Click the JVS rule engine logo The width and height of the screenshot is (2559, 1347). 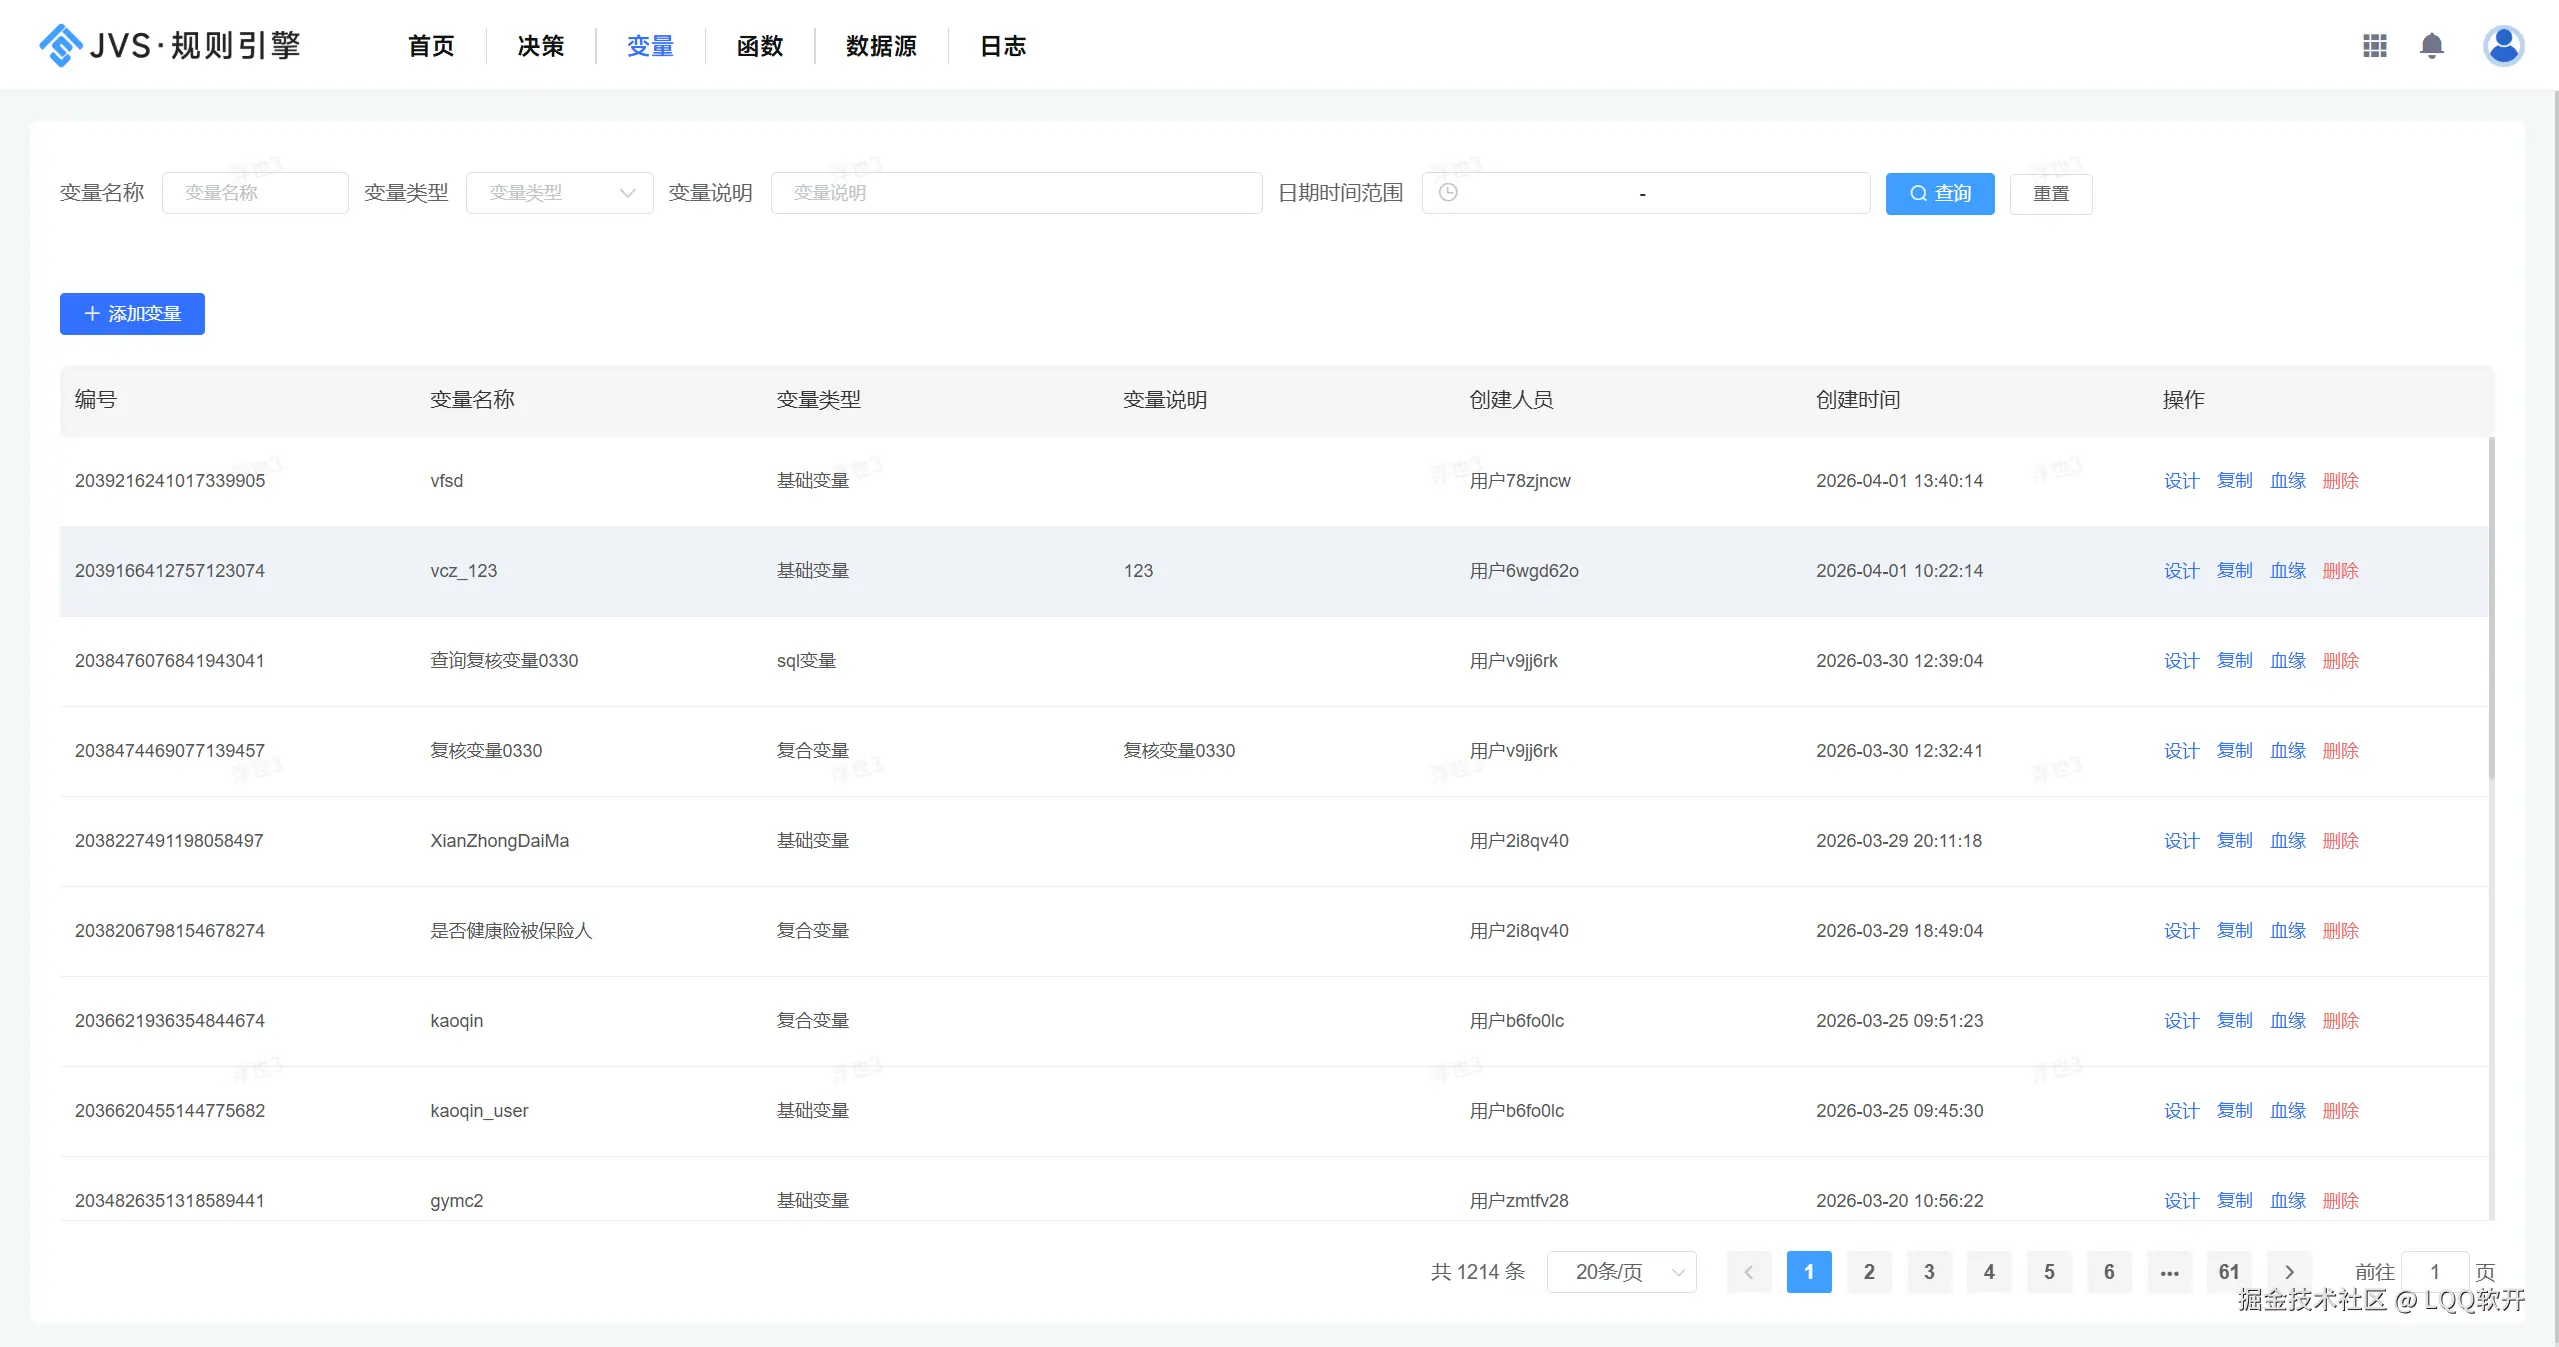(x=168, y=46)
